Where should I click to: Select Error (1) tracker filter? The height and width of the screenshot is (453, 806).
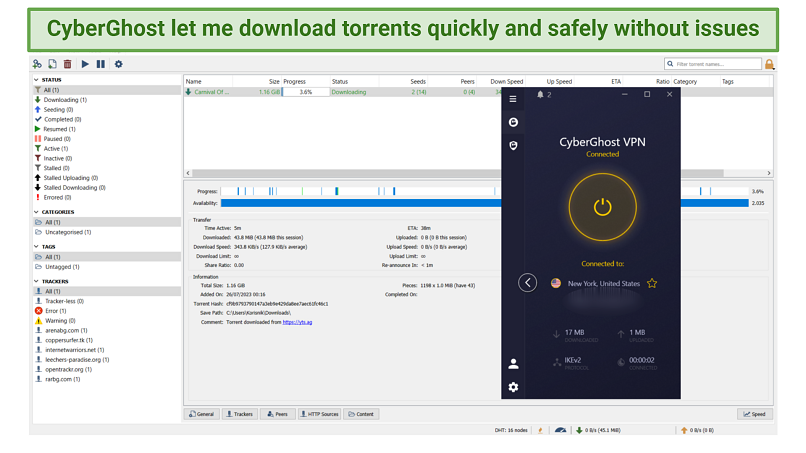point(50,311)
